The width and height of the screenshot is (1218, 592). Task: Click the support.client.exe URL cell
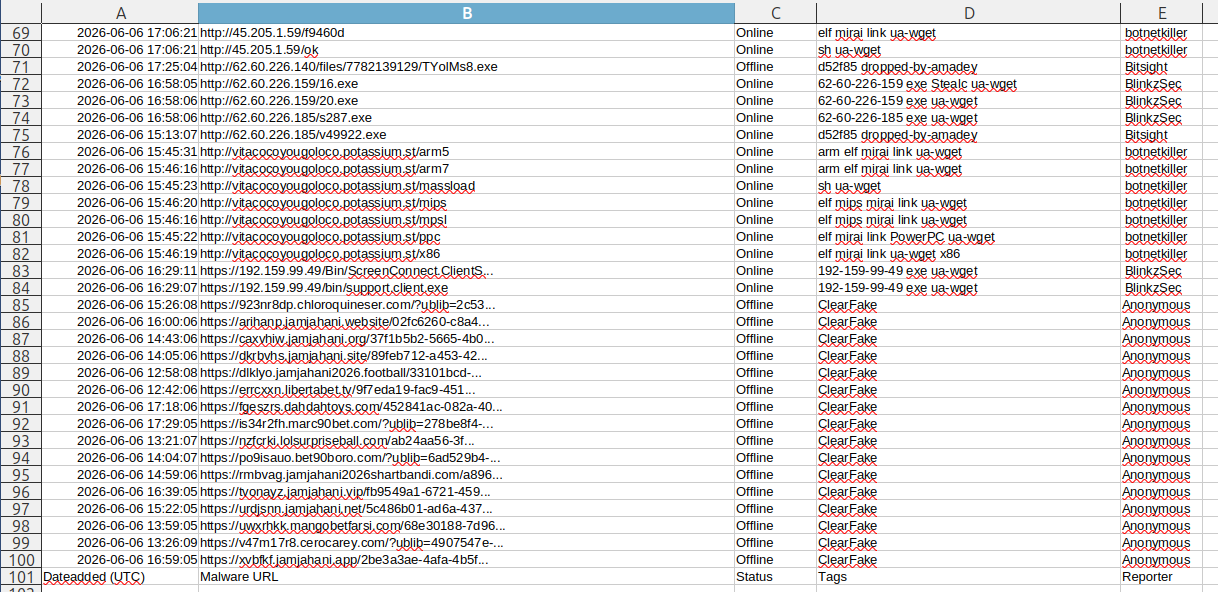tap(466, 288)
